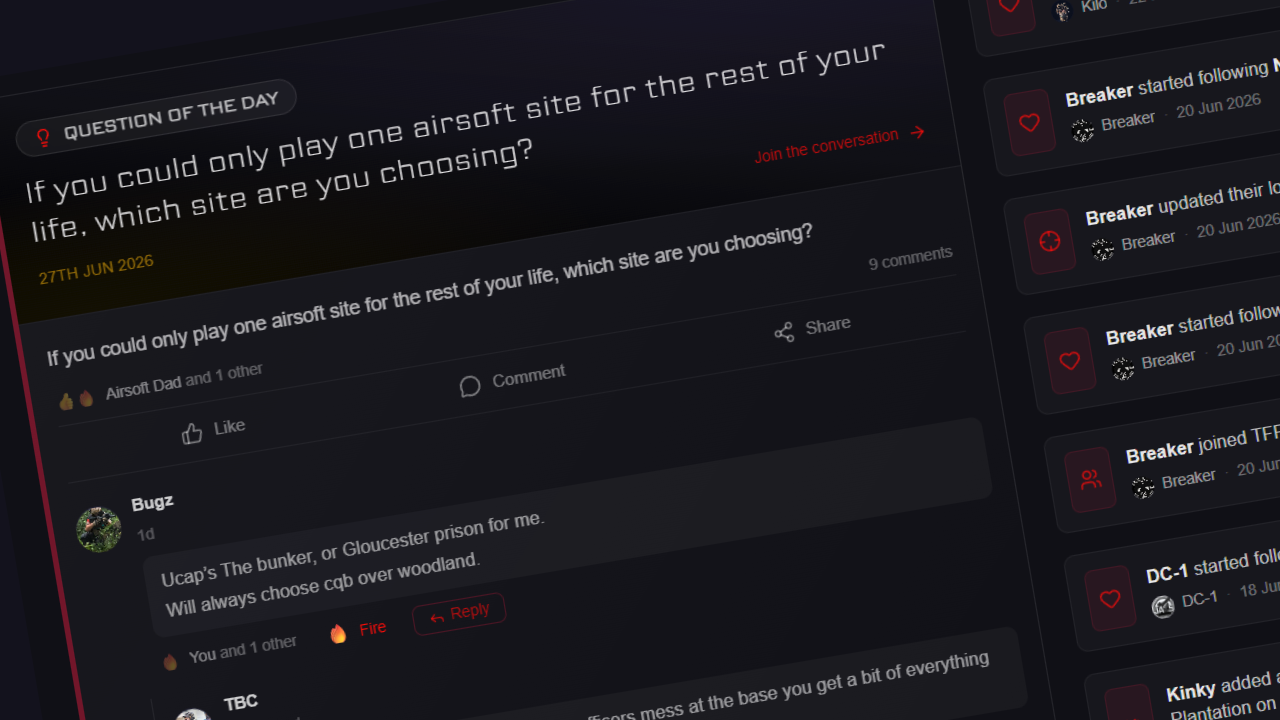Open DC-1 small avatar in activity feed

point(1163,606)
